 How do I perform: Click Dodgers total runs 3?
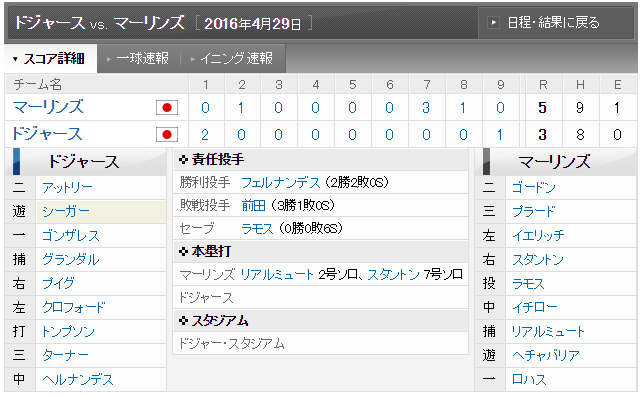[x=542, y=135]
